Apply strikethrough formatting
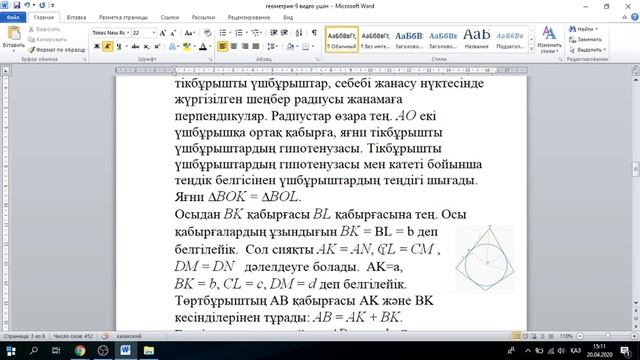The image size is (640, 360). 135,47
